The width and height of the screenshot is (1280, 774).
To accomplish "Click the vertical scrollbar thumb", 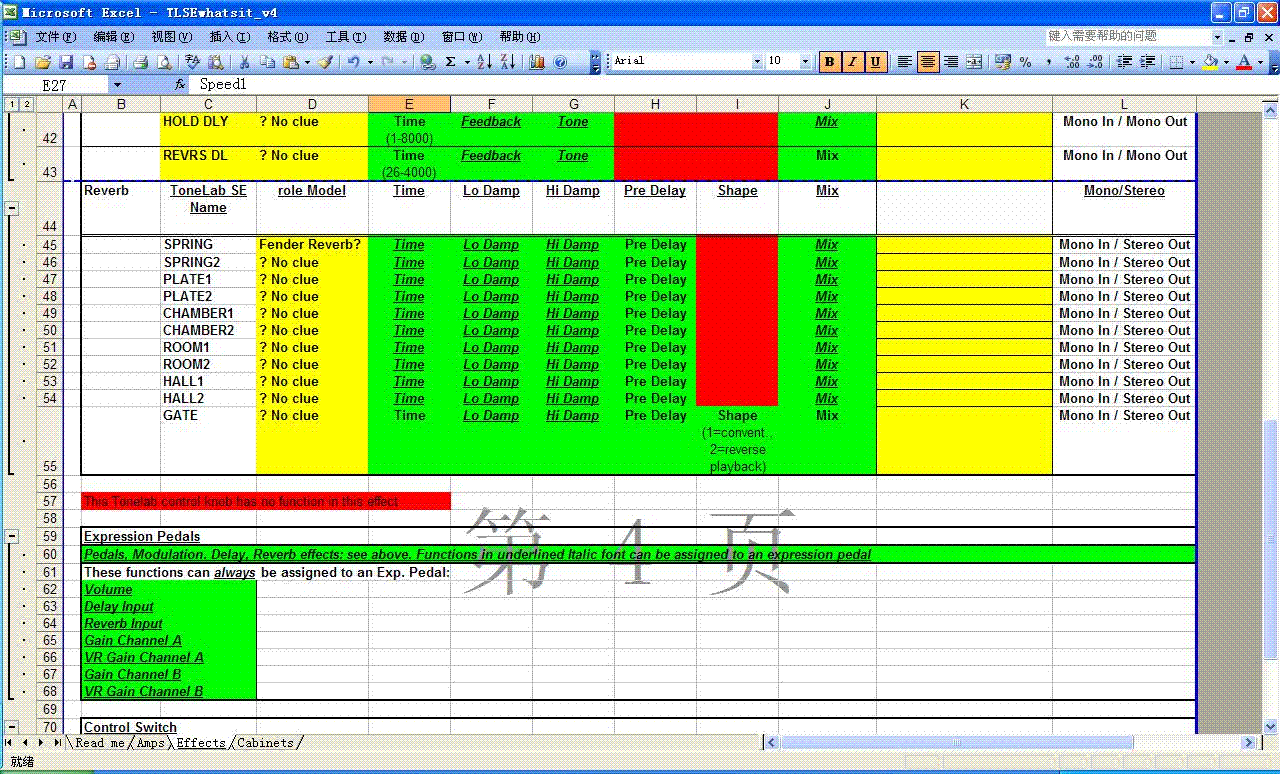I will tap(1271, 539).
